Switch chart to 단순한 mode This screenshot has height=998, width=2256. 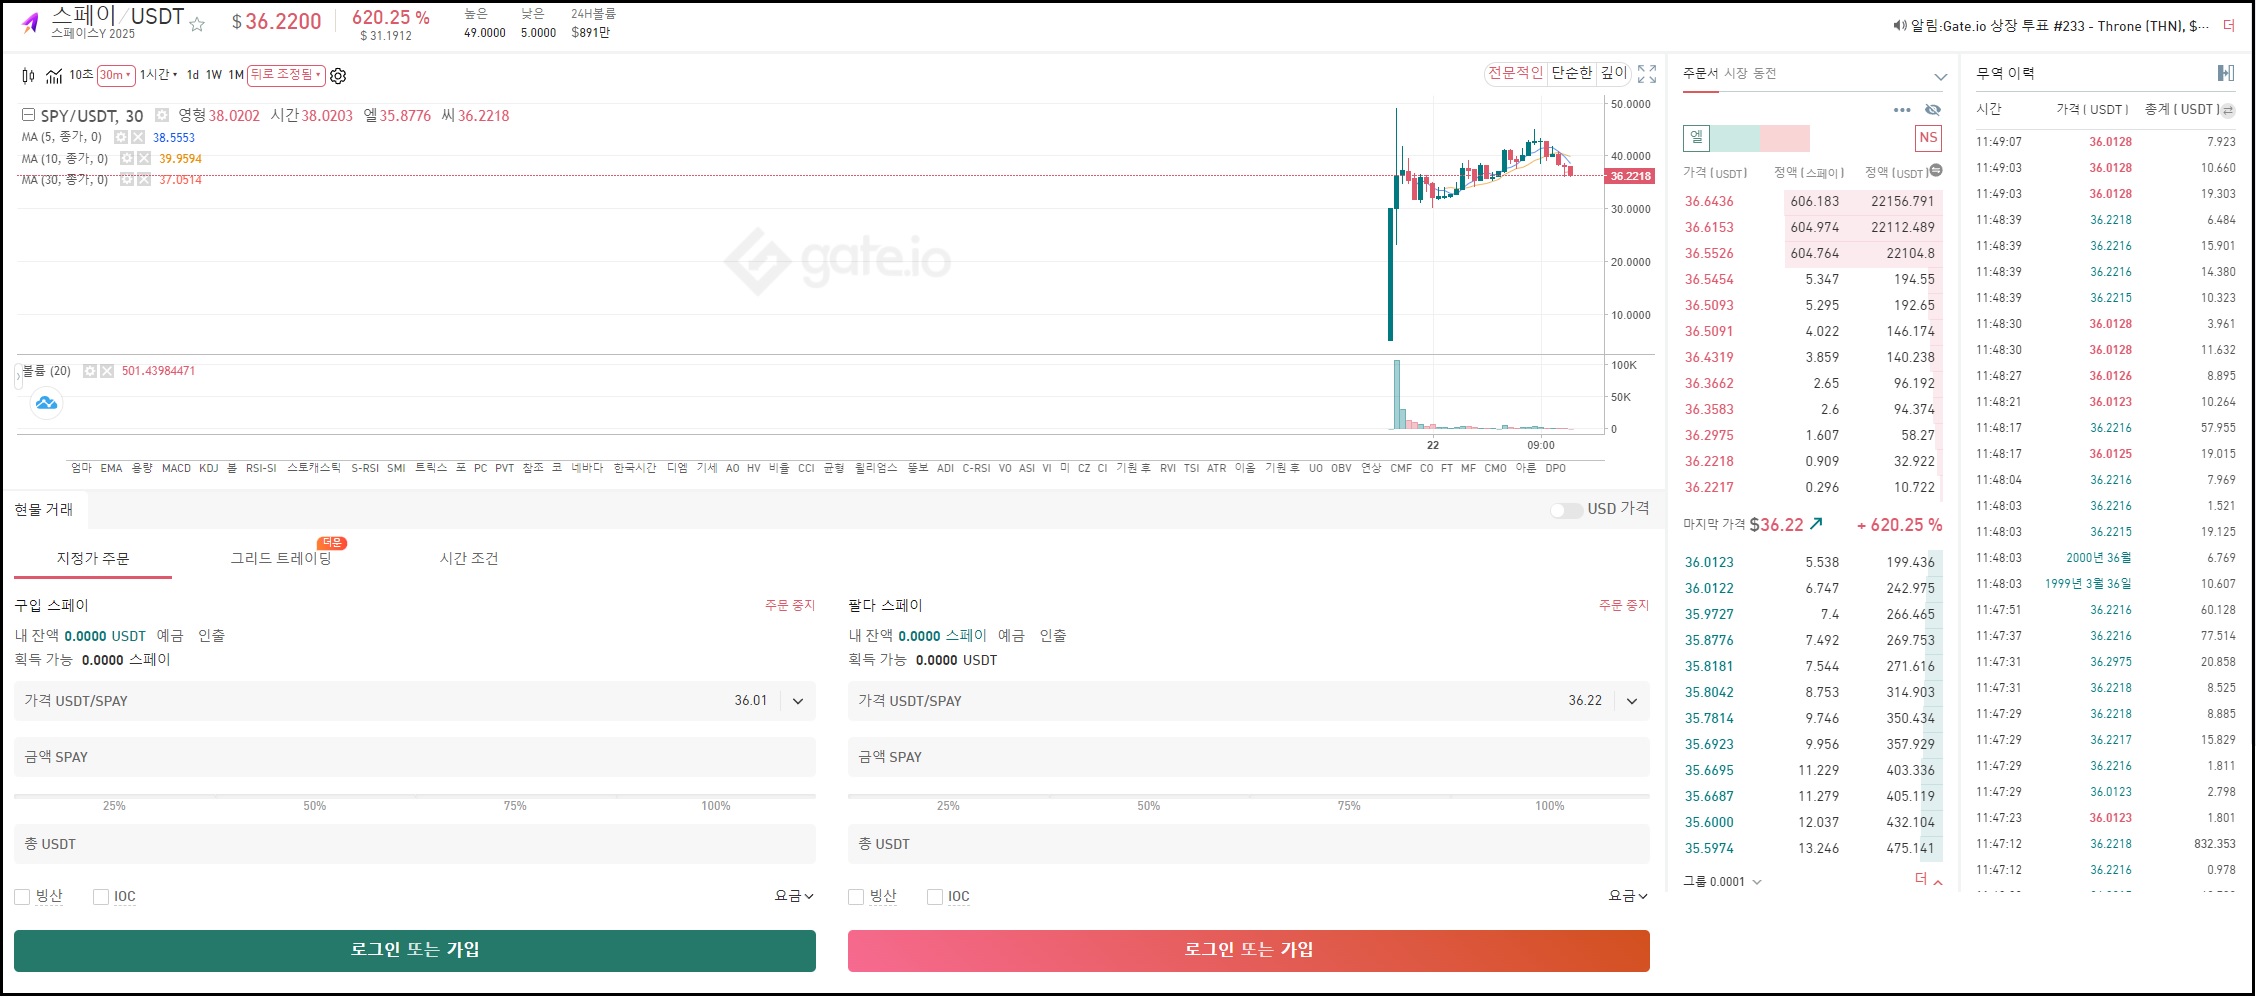coord(1571,73)
